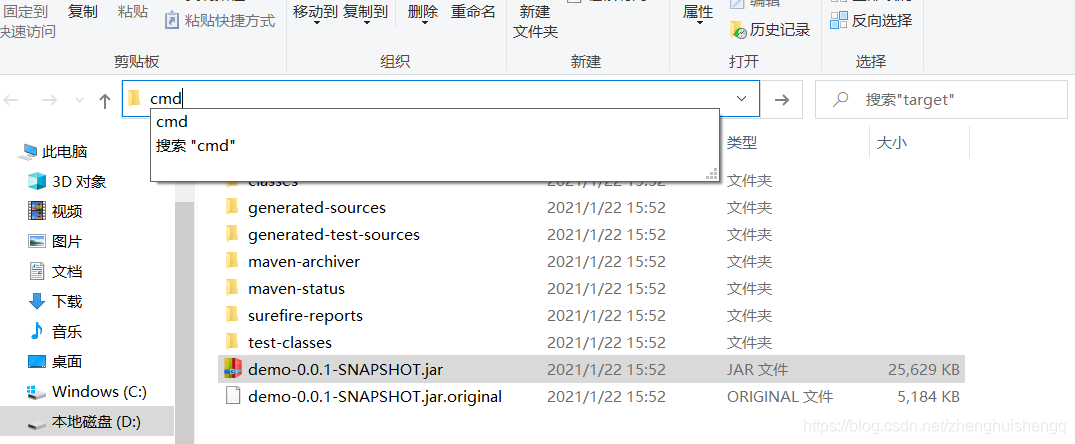Open Windows (C:) drive in sidebar
This screenshot has width=1075, height=444.
click(87, 392)
